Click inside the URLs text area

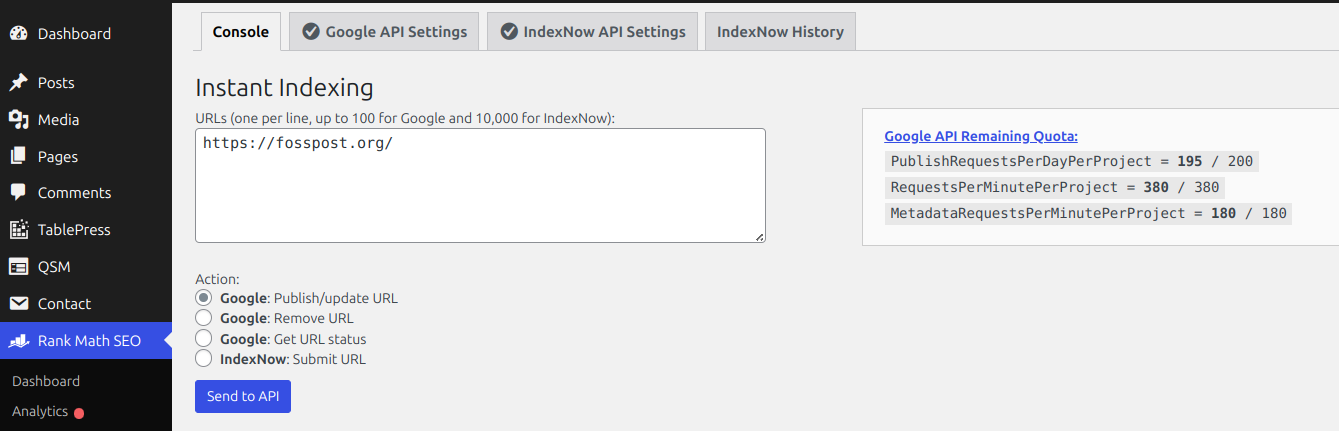[480, 185]
